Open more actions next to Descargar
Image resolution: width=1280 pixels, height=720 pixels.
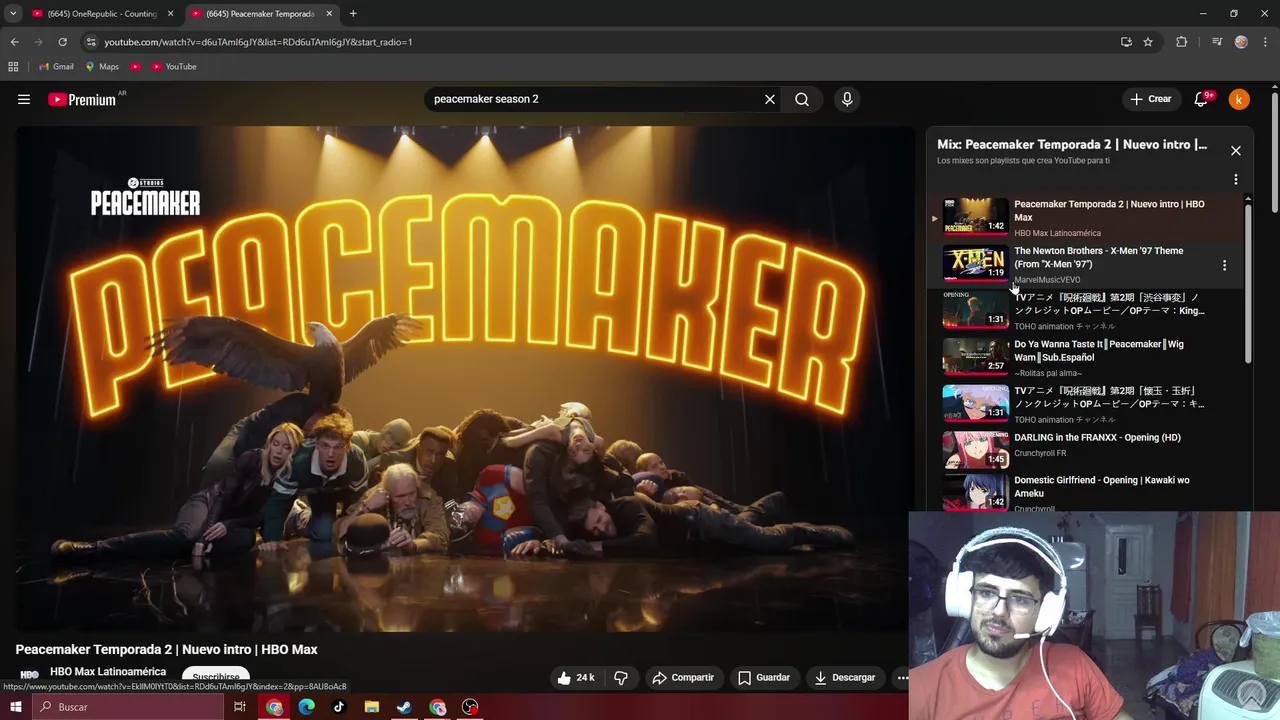(902, 677)
